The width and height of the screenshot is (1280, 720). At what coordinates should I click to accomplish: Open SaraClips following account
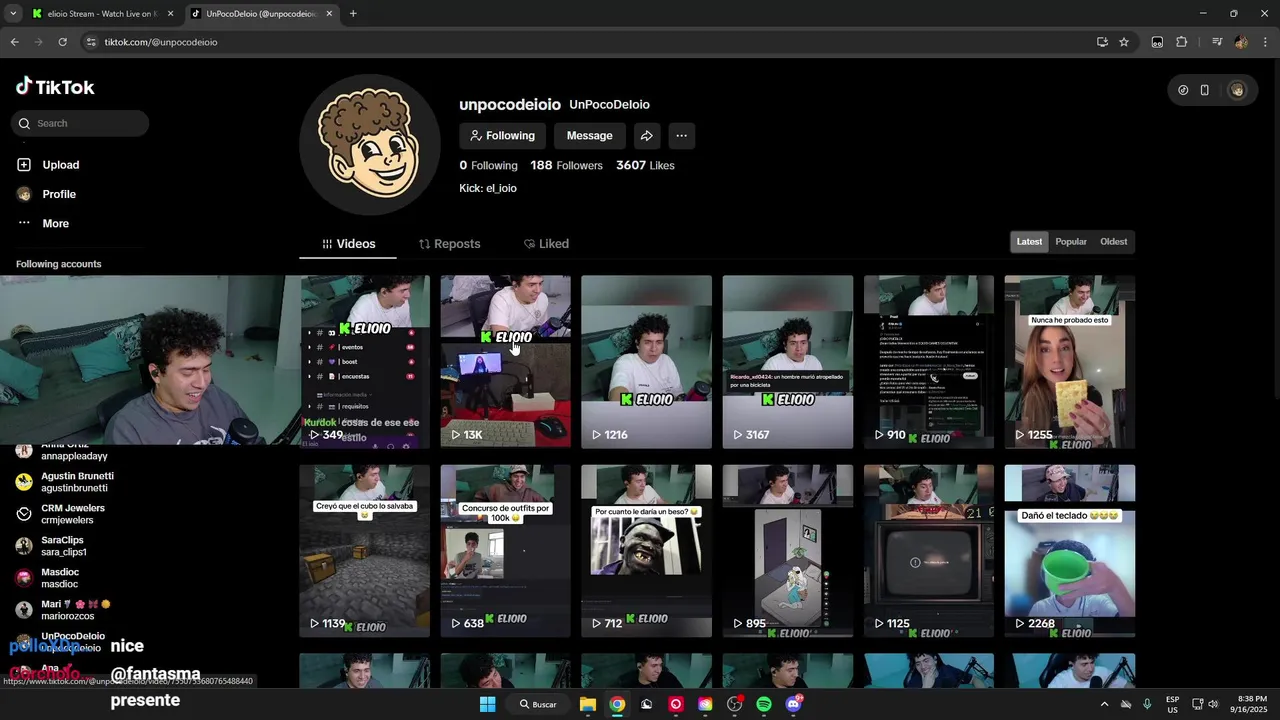pyautogui.click(x=52, y=546)
